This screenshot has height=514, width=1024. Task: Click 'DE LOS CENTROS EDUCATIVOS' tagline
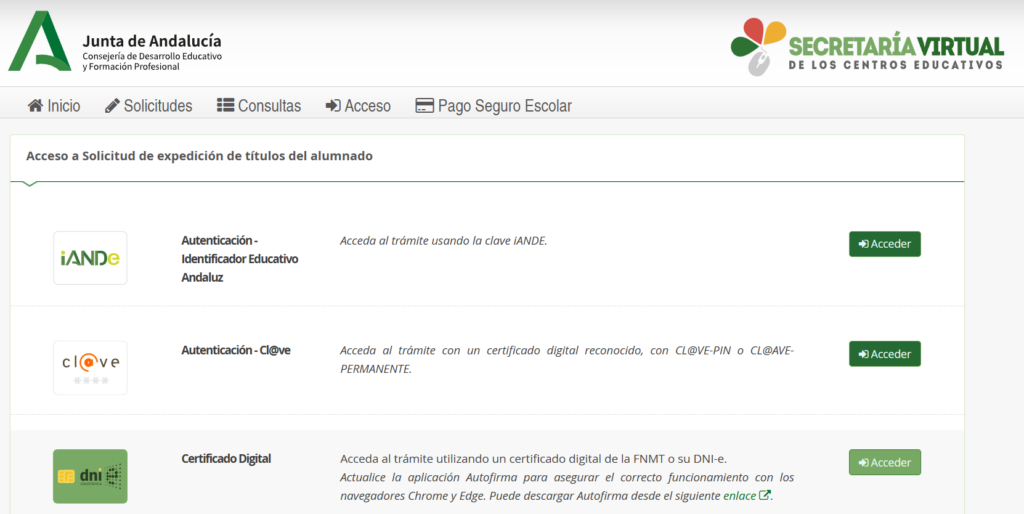(895, 65)
